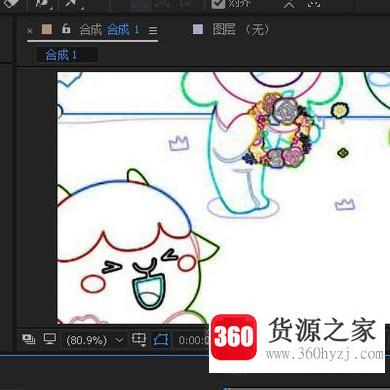Screen dimensions: 390x390
Task: Click the tan label color swatch of 合成 tab
Action: click(x=47, y=29)
